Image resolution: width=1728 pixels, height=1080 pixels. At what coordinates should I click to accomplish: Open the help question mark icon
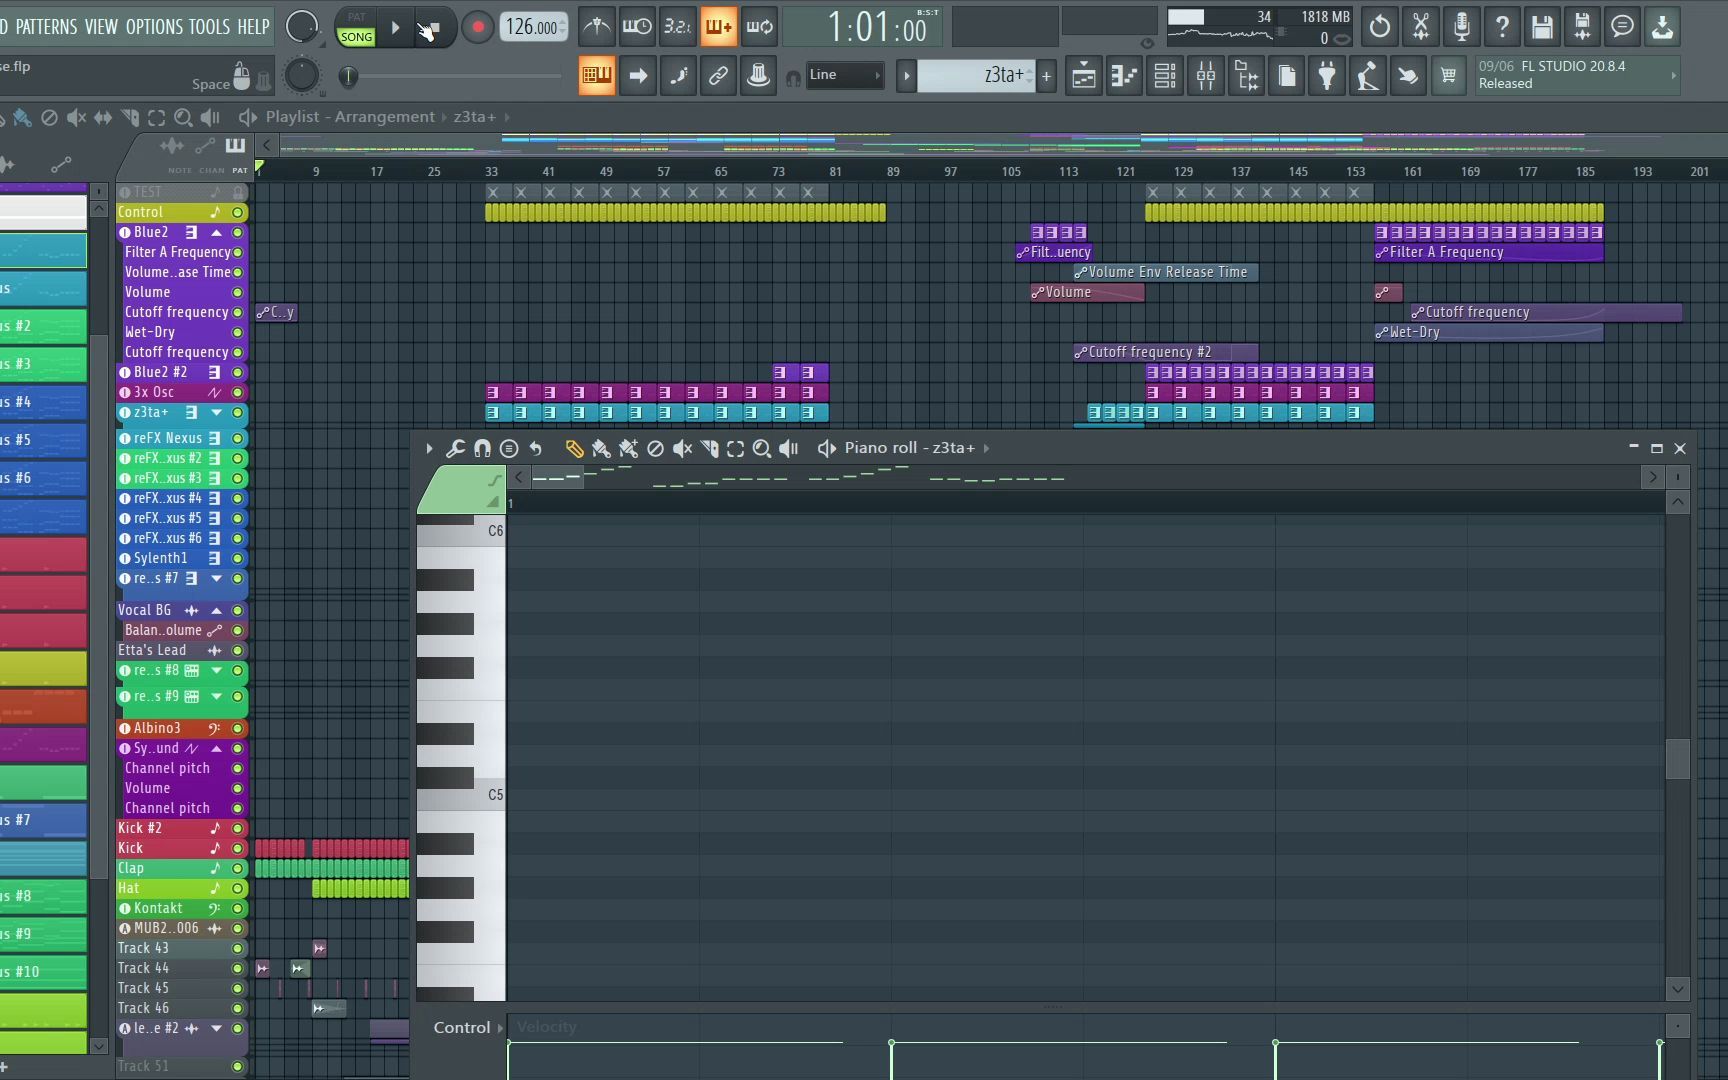[x=1502, y=27]
